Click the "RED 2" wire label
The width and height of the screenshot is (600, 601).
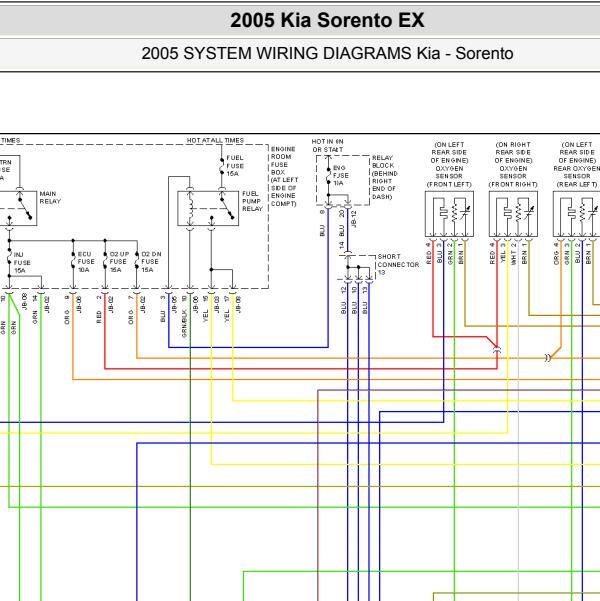[x=99, y=310]
